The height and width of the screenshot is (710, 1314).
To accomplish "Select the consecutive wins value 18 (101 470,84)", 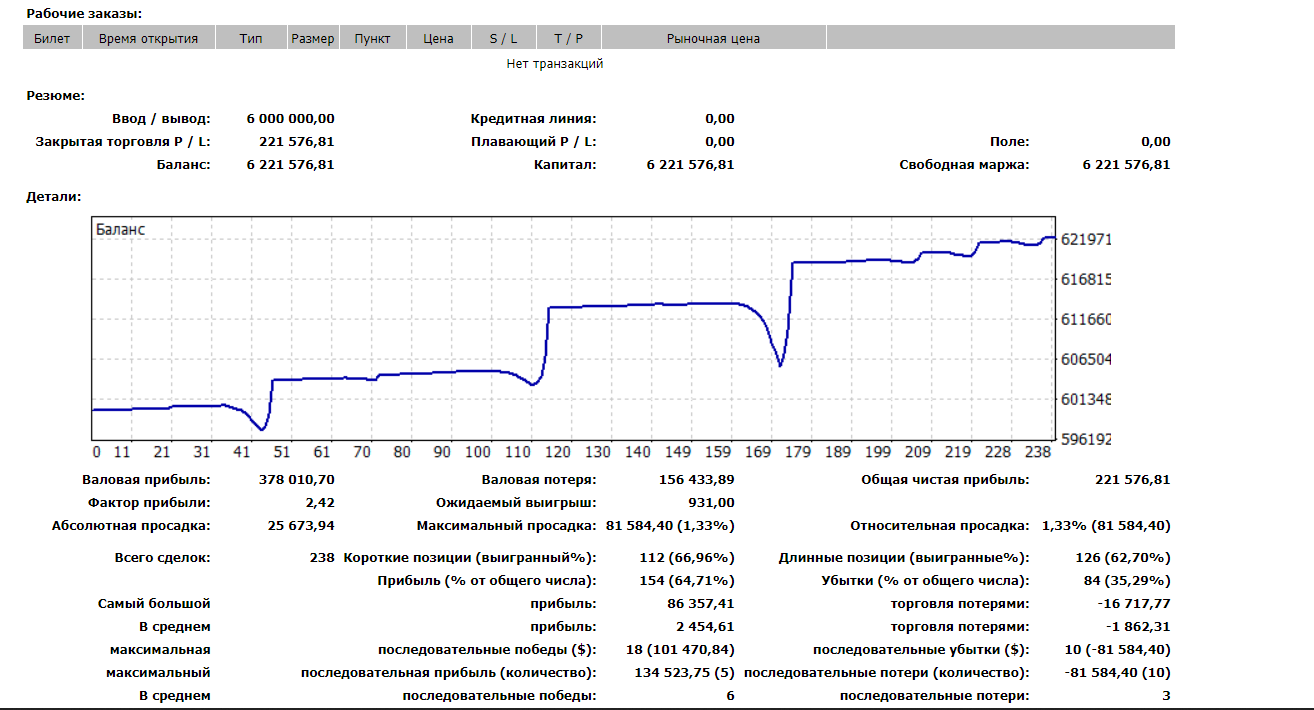I will [680, 650].
